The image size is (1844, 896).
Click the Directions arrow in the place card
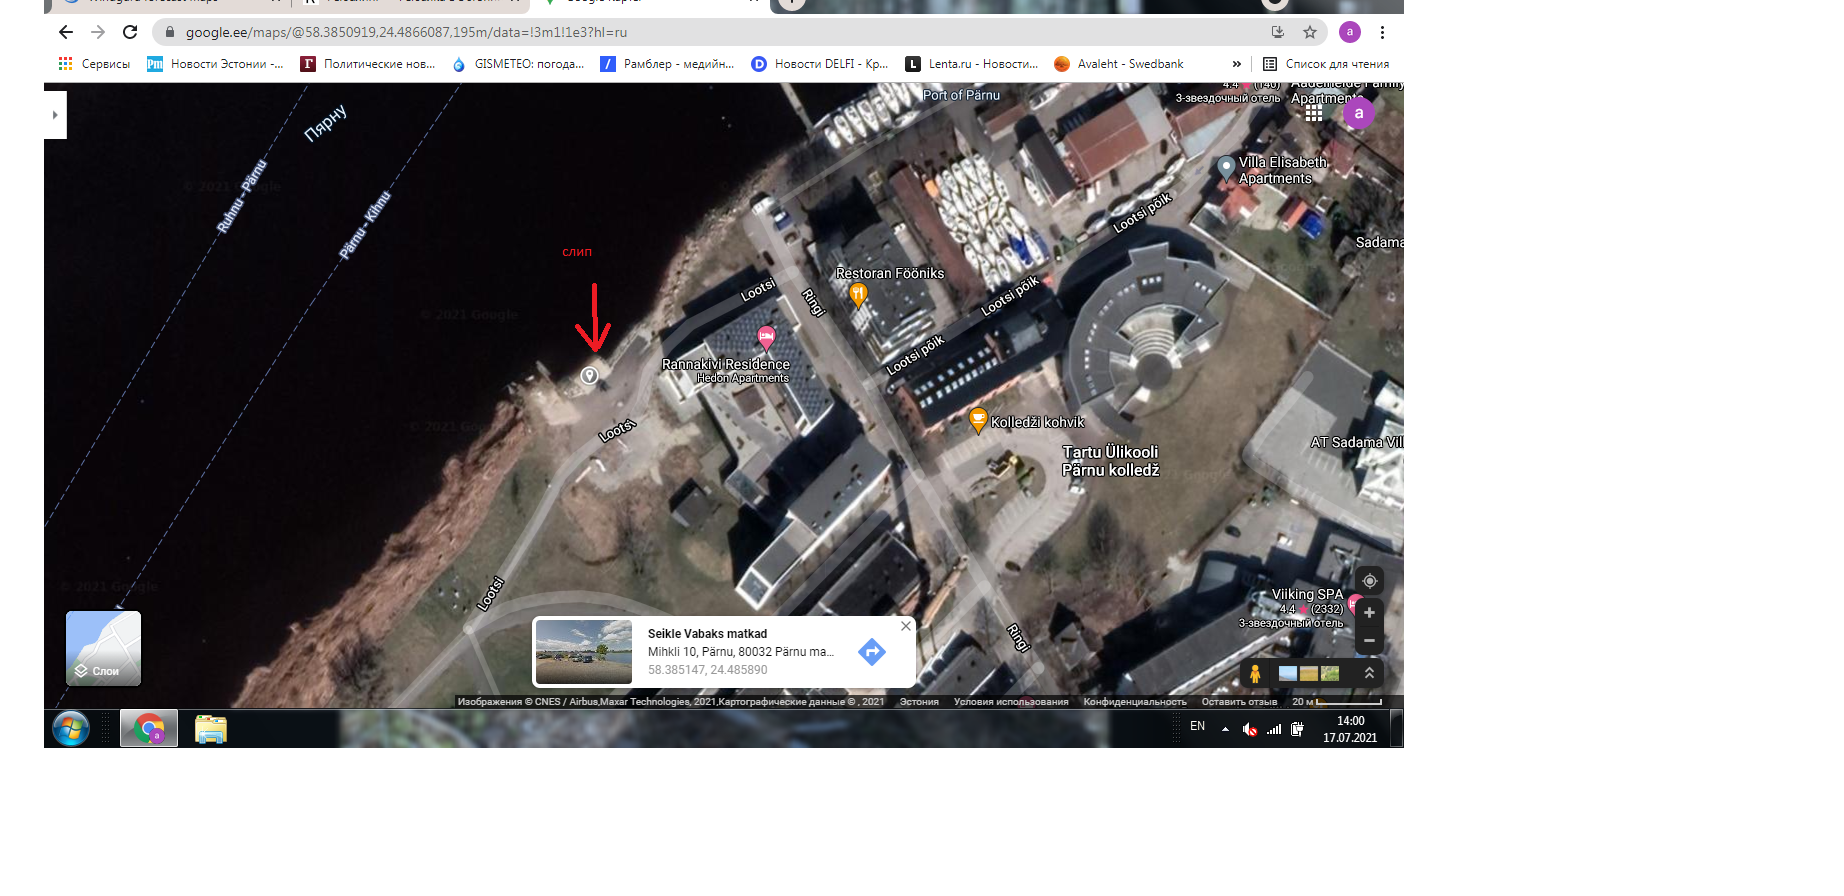(x=872, y=652)
